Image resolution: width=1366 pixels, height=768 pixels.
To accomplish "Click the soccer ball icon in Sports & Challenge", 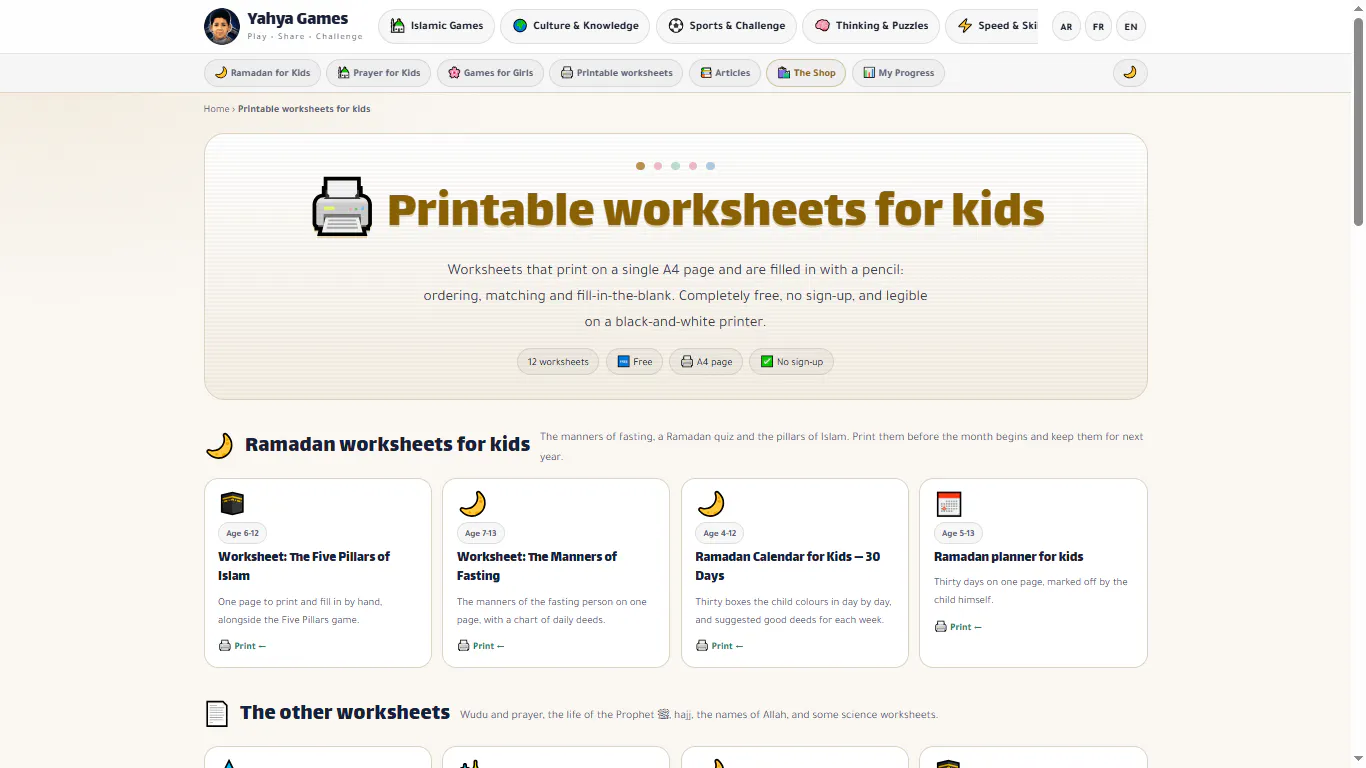I will point(676,26).
